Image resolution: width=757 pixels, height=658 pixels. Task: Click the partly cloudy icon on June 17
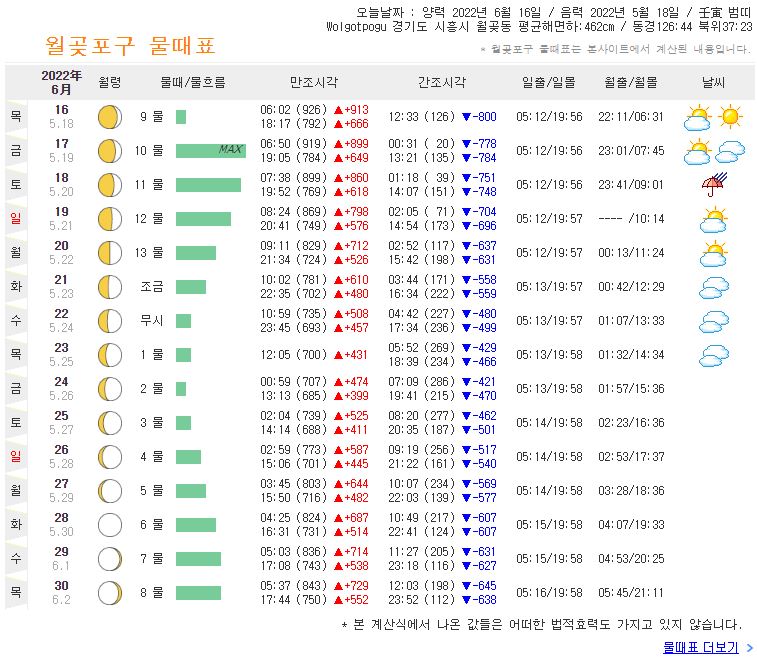point(697,152)
